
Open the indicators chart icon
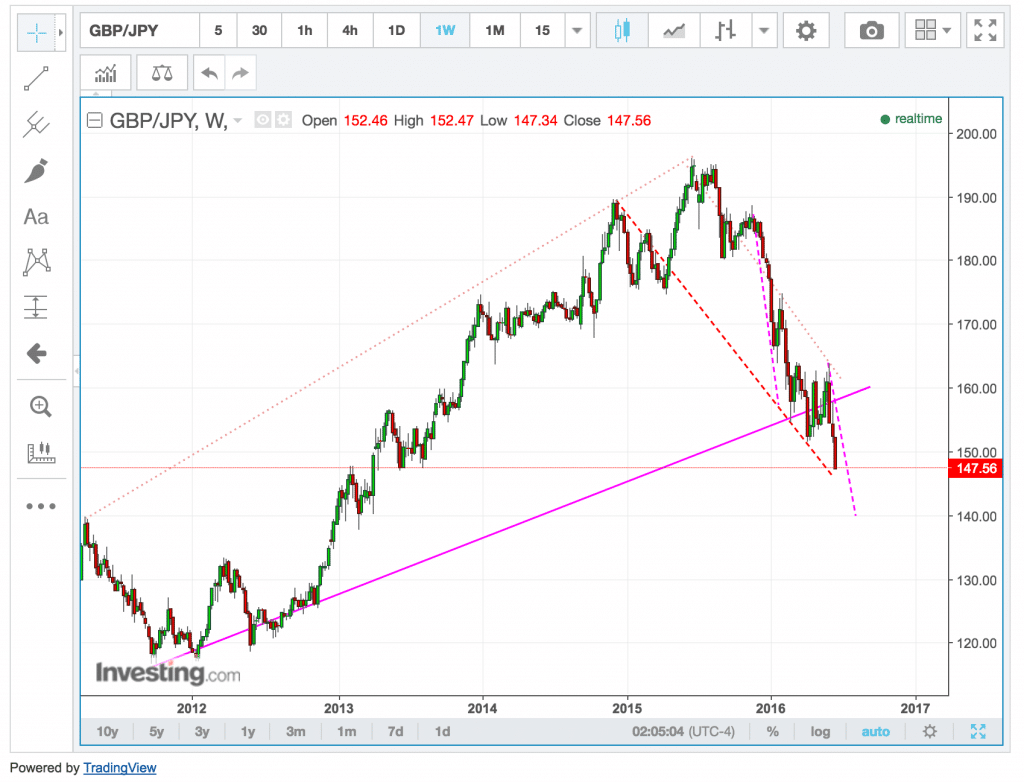click(106, 73)
